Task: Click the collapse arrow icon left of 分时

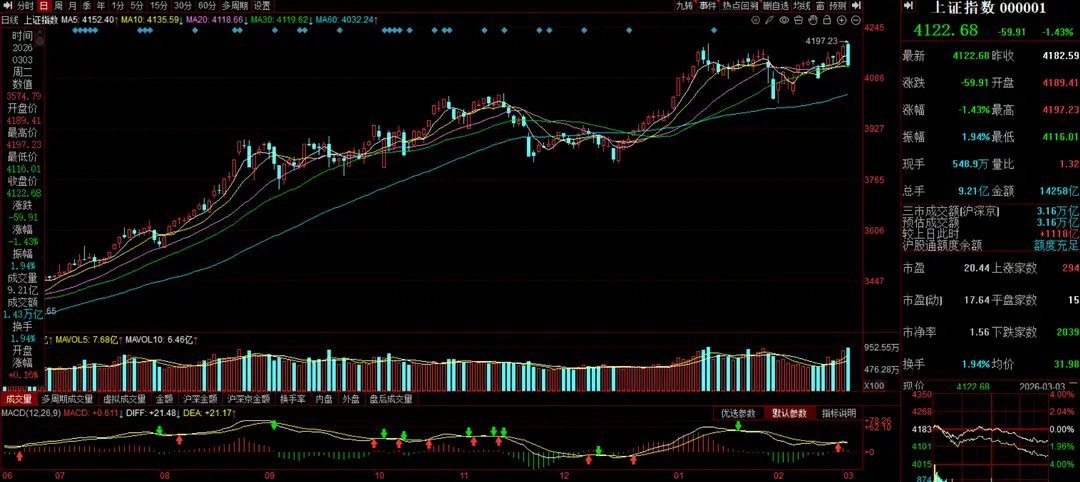Action: click(8, 6)
